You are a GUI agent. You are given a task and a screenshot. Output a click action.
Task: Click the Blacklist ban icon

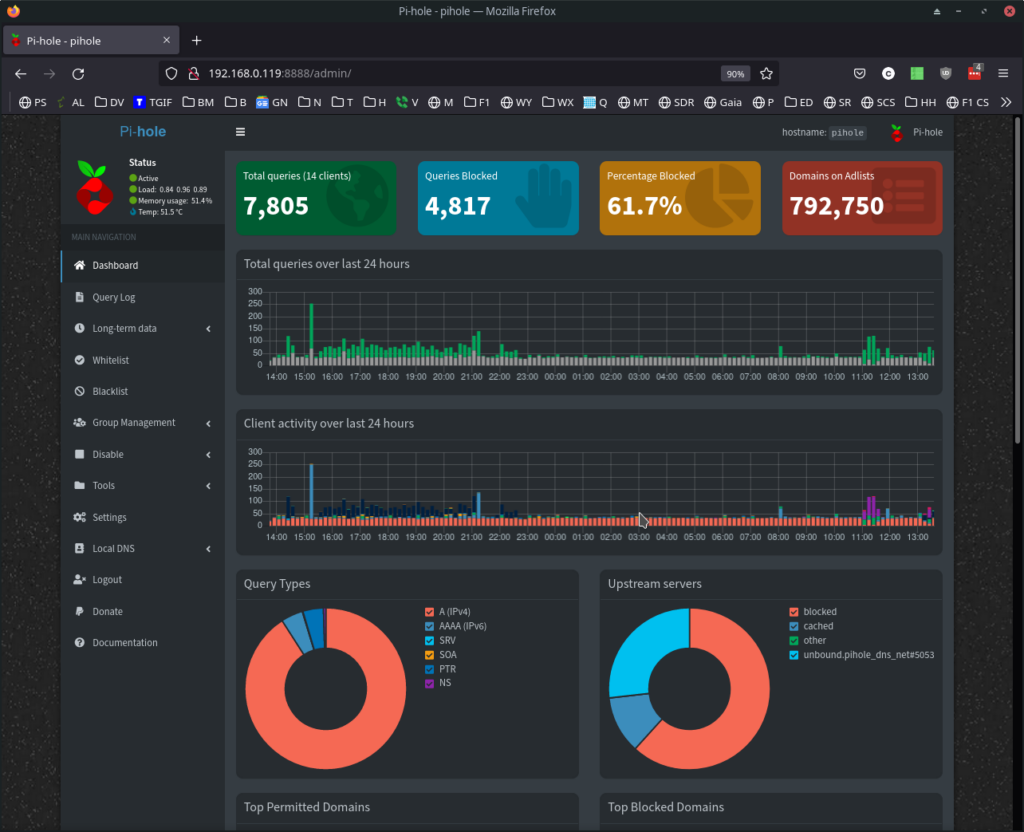point(79,391)
